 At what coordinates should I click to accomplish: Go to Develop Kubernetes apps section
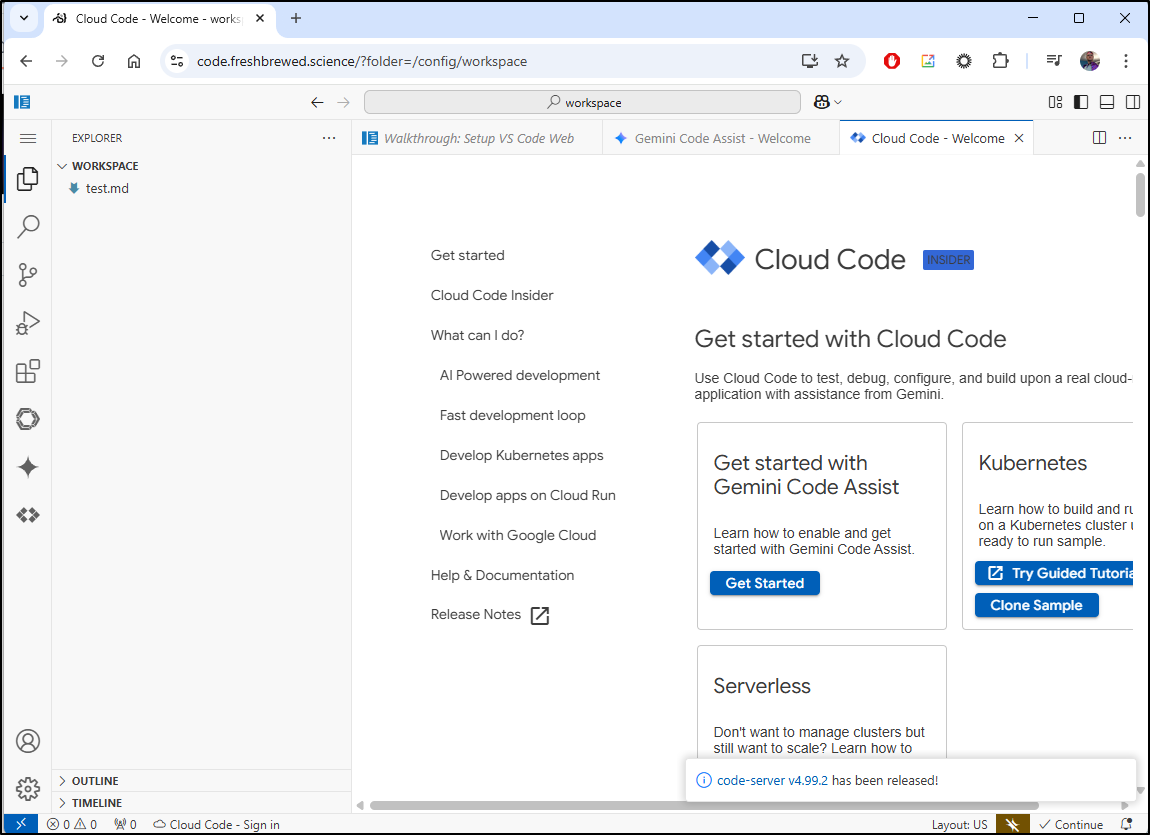[521, 455]
